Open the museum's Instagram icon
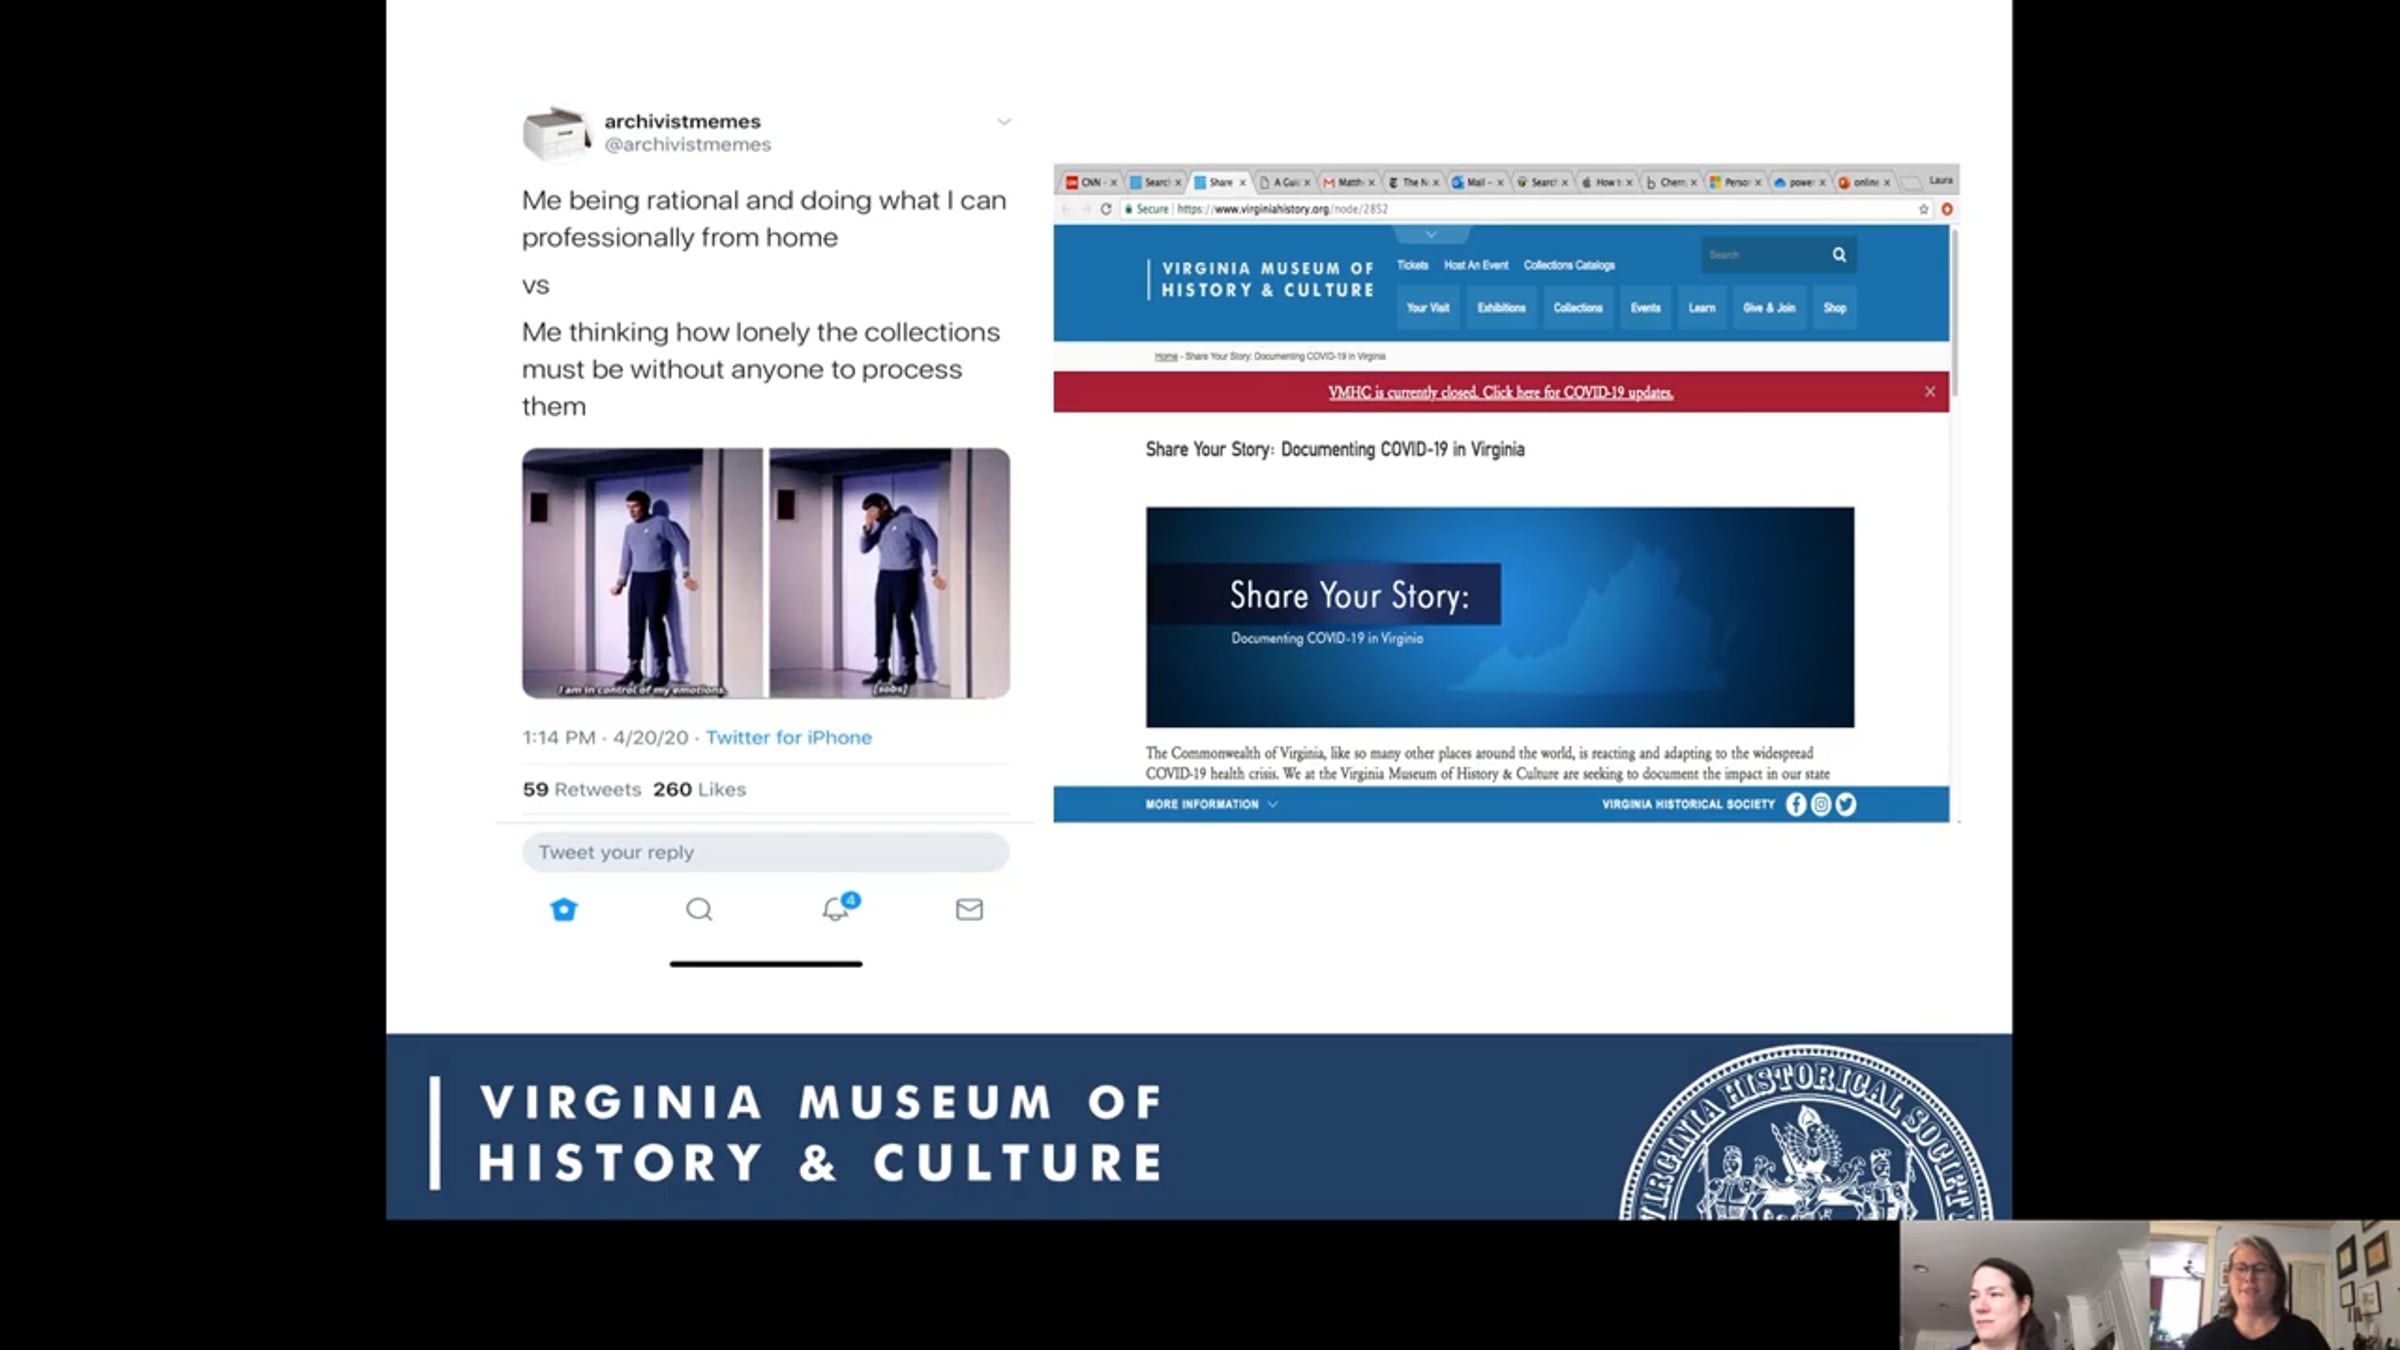2400x1350 pixels. [1821, 804]
